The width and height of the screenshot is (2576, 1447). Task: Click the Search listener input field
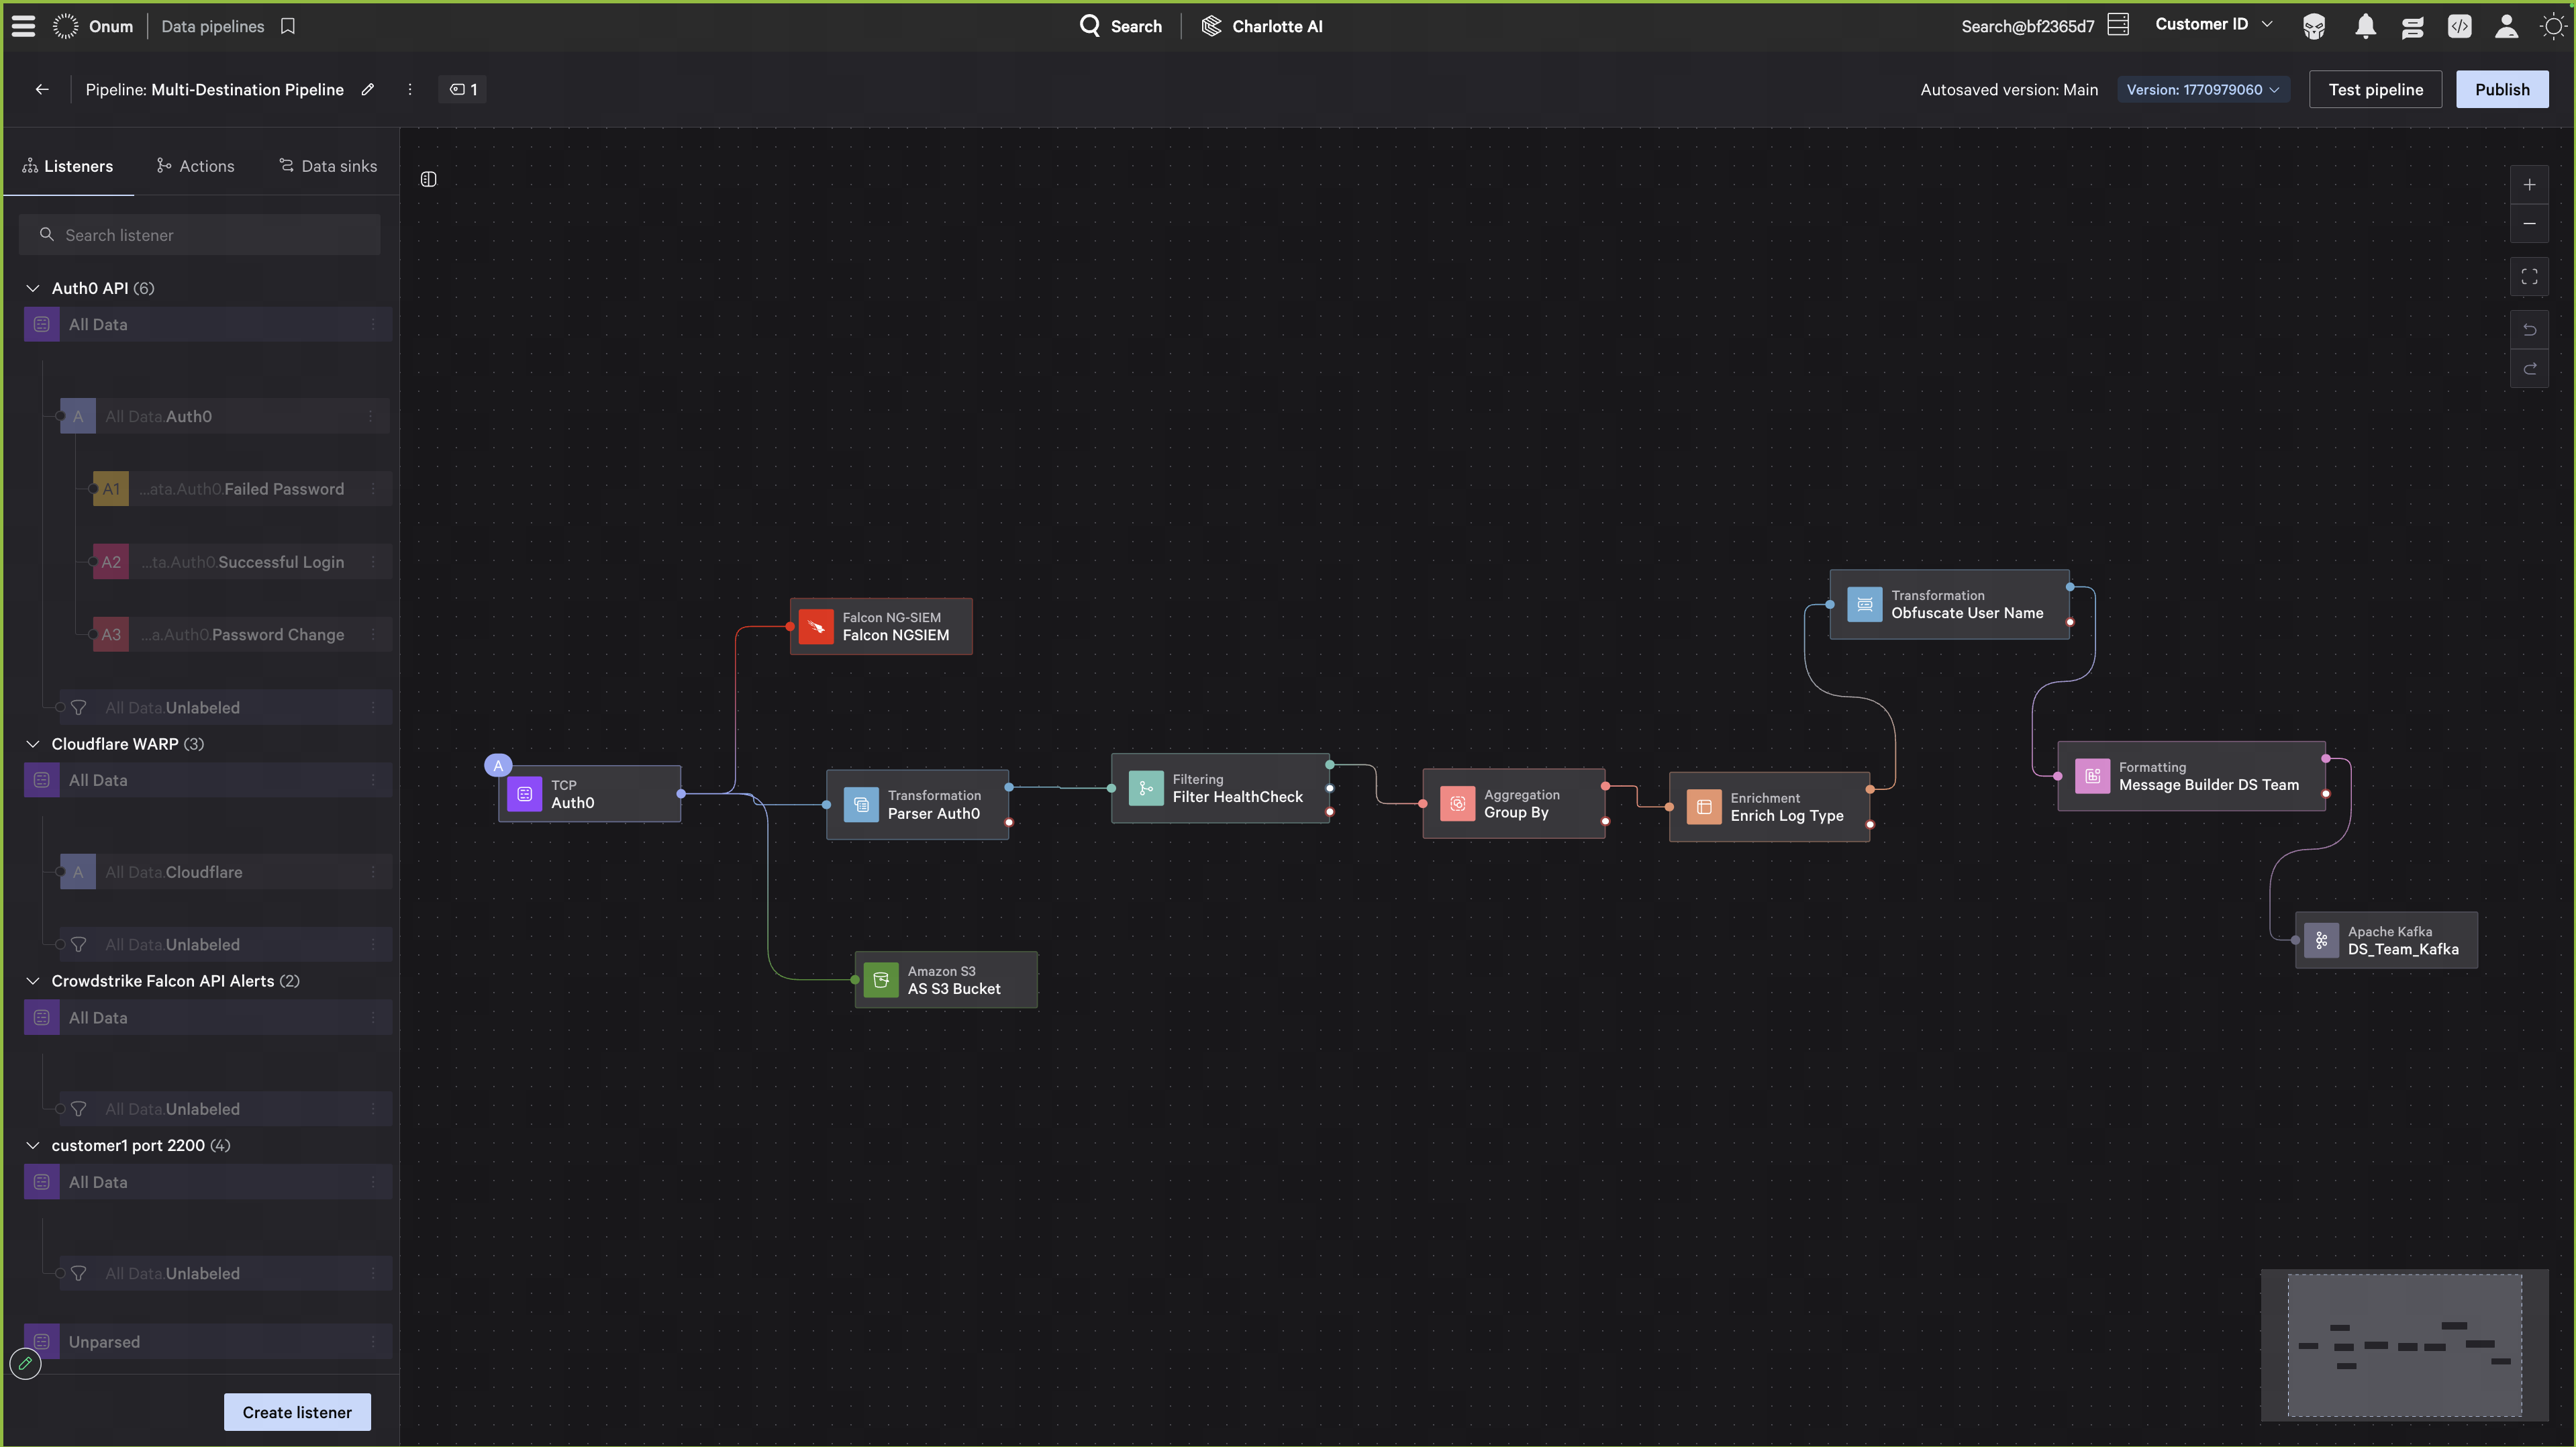(200, 235)
